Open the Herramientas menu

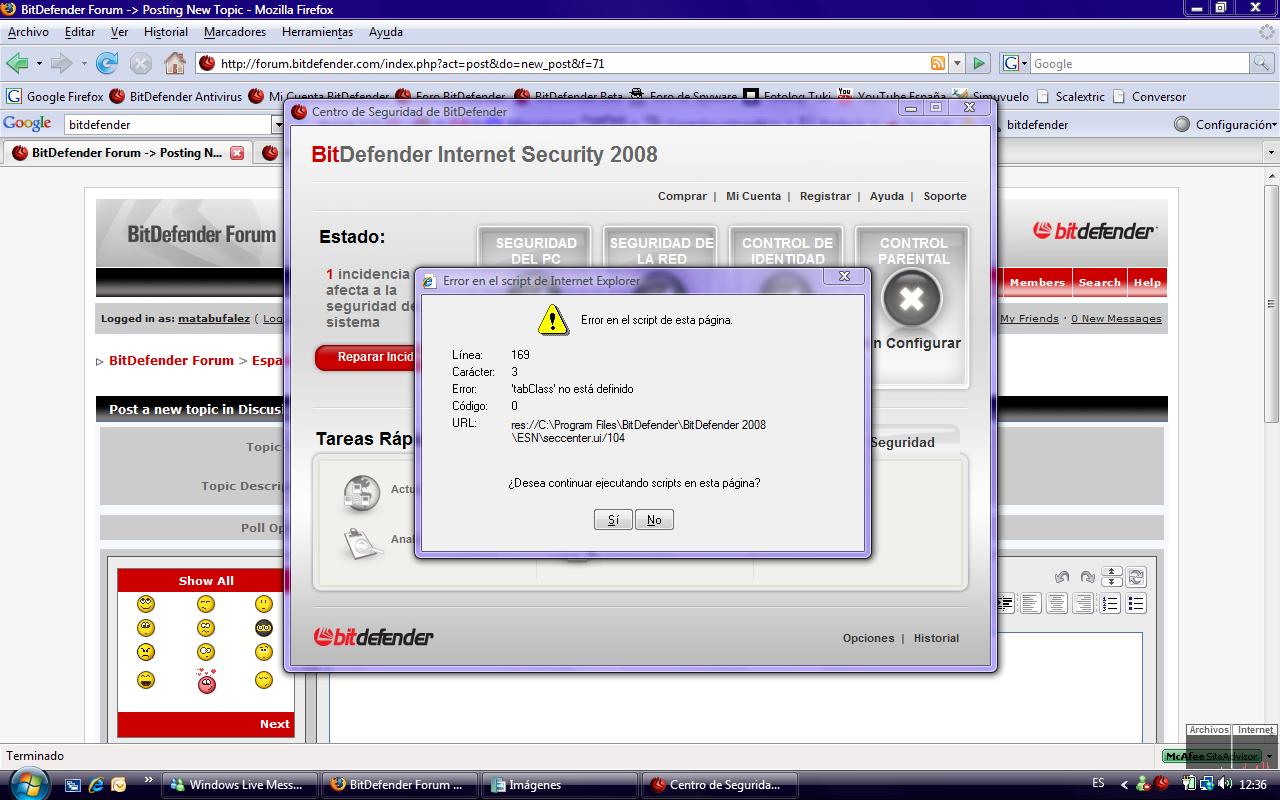[317, 32]
